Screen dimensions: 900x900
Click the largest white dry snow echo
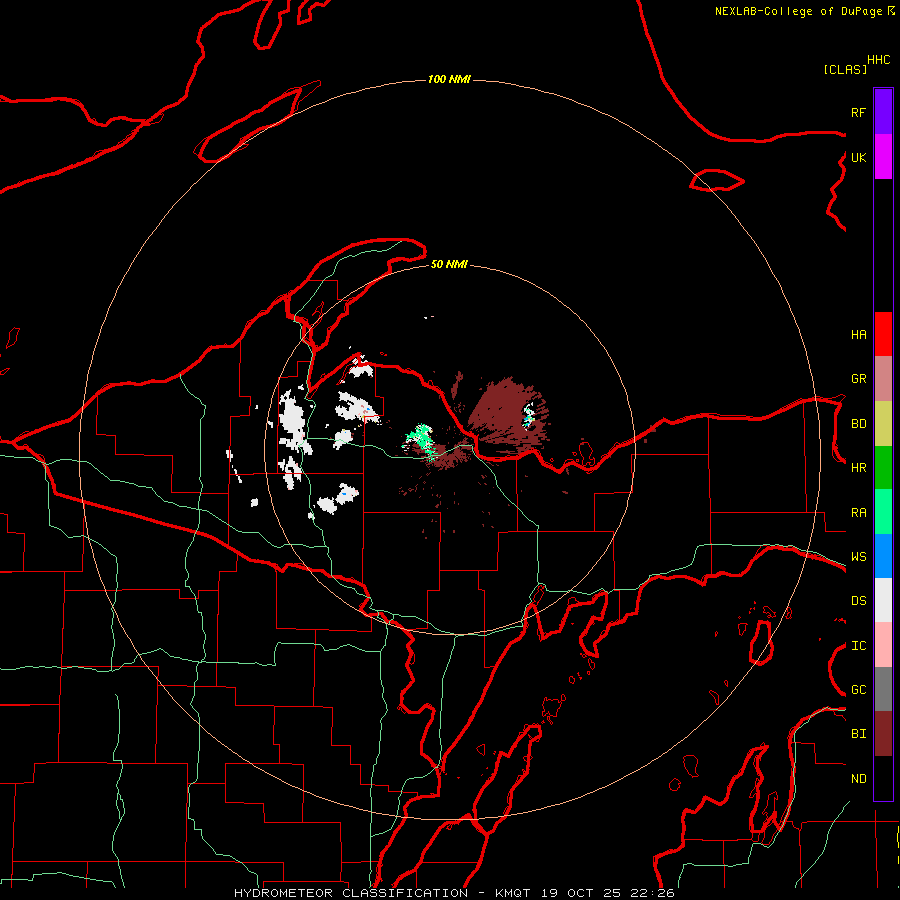tap(293, 422)
